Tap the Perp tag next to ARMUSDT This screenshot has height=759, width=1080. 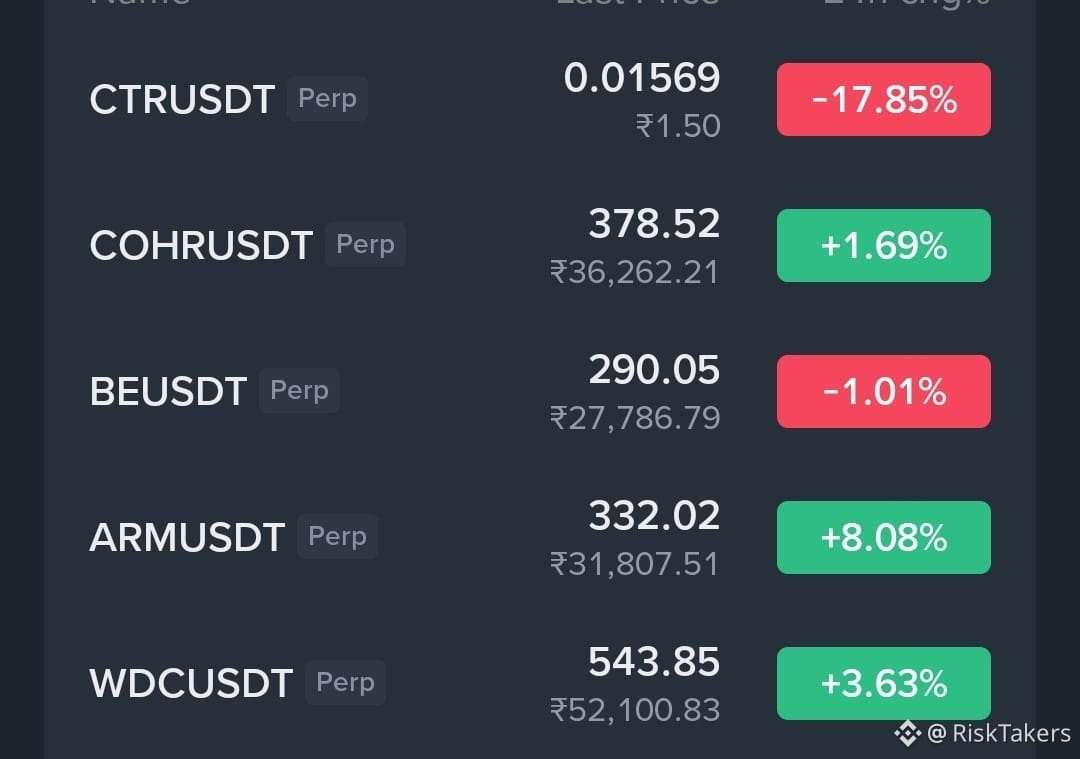(x=337, y=537)
